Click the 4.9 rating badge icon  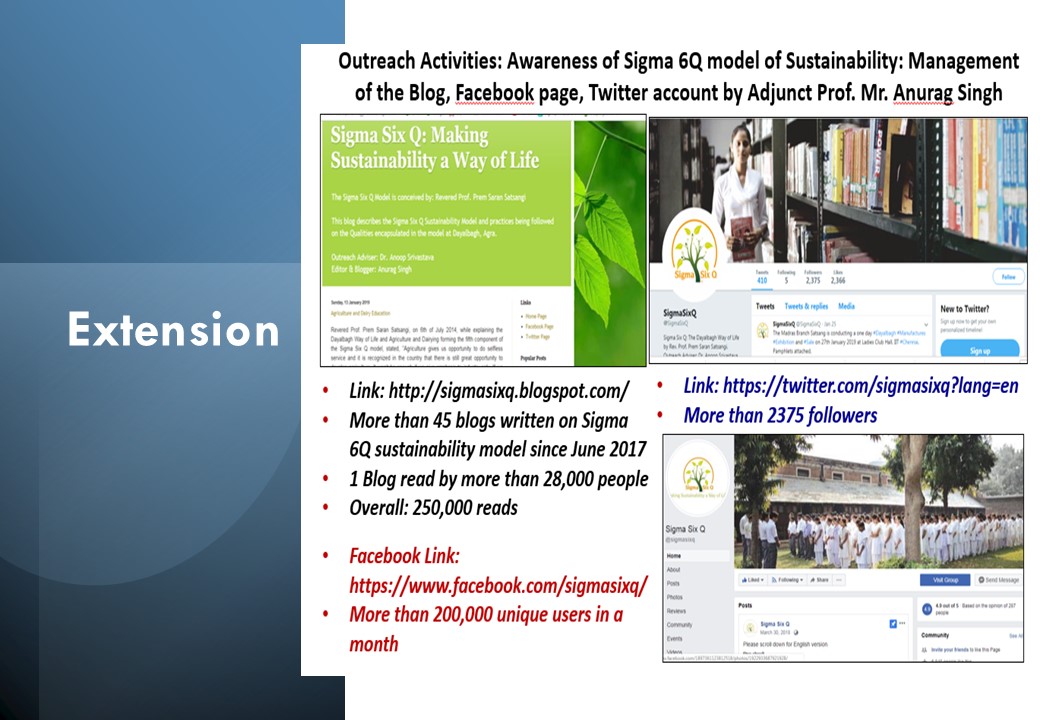click(x=927, y=609)
